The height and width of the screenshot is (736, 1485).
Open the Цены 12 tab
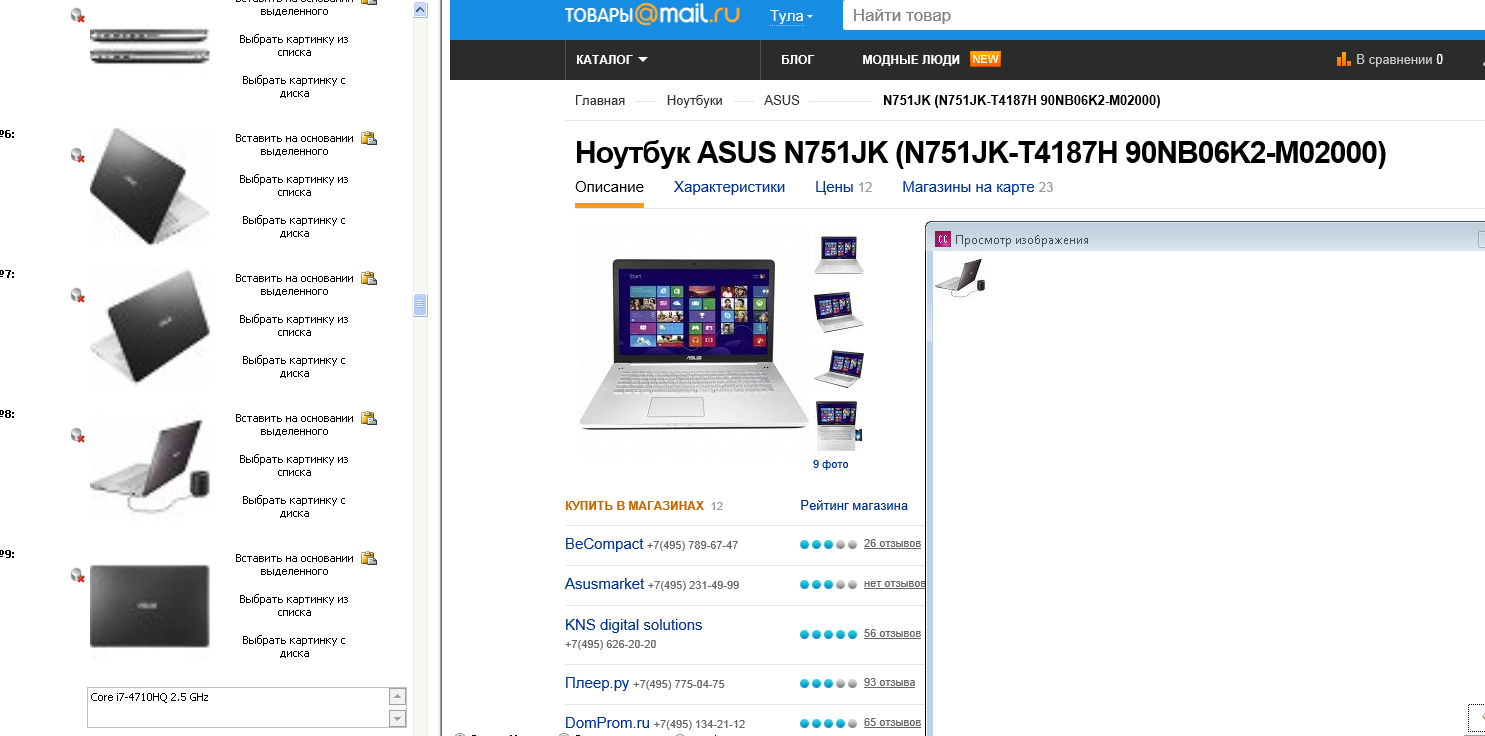tap(844, 187)
